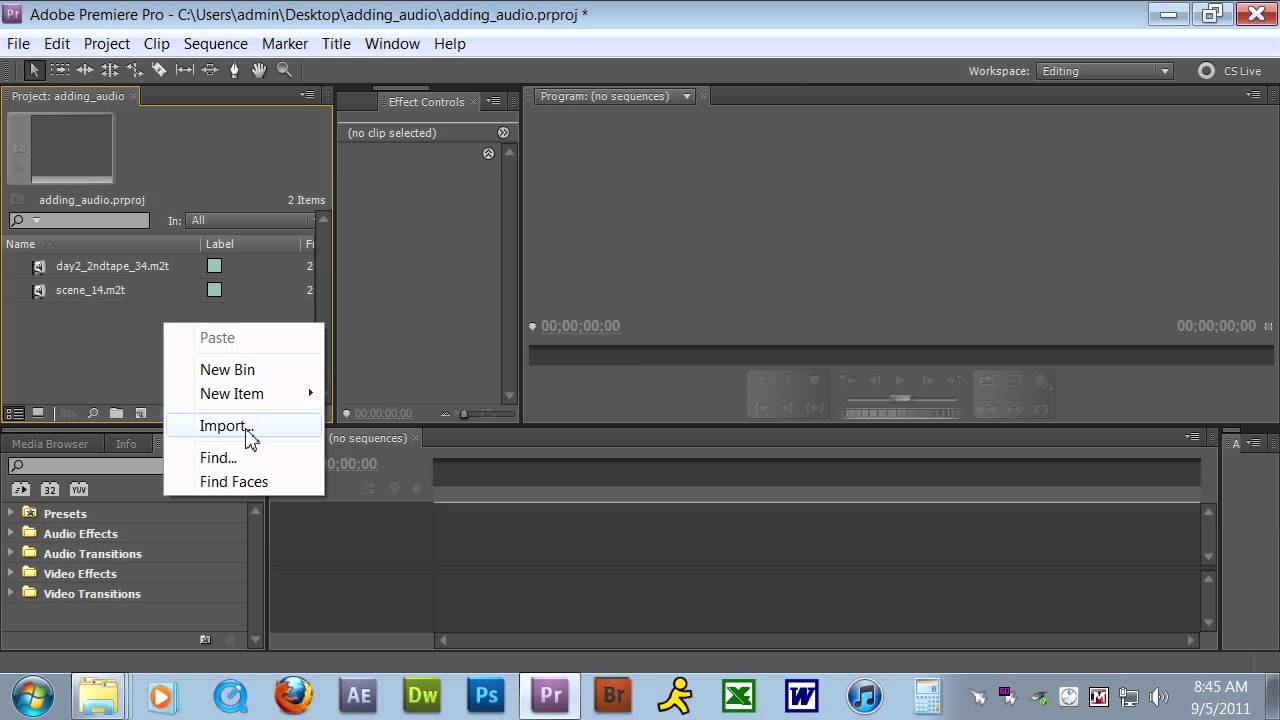Click the Project panel search field
1280x720 pixels.
[x=79, y=220]
